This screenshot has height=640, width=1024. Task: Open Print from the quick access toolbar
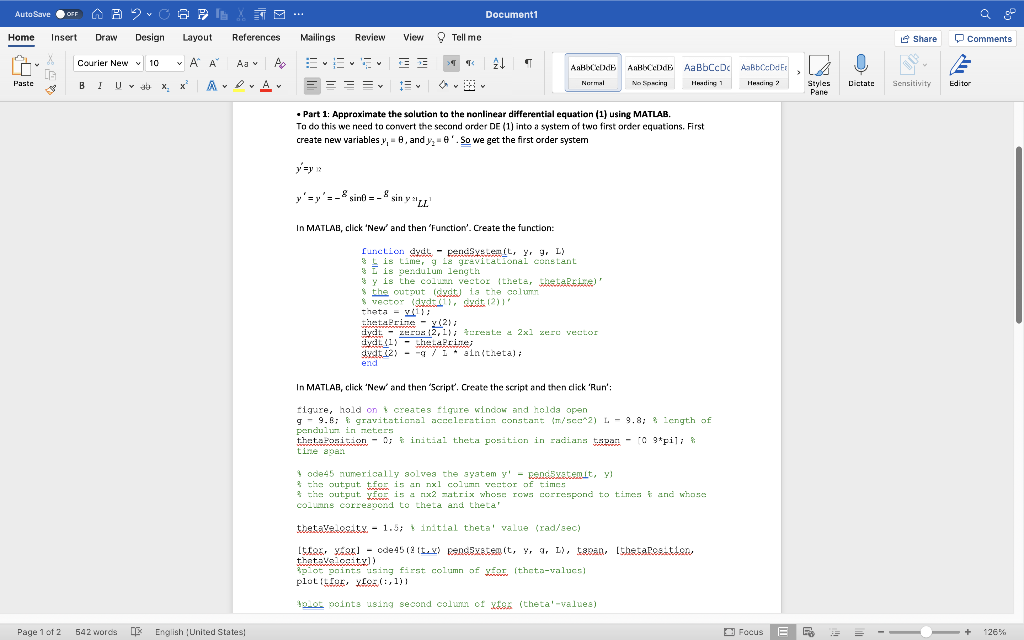(185, 13)
